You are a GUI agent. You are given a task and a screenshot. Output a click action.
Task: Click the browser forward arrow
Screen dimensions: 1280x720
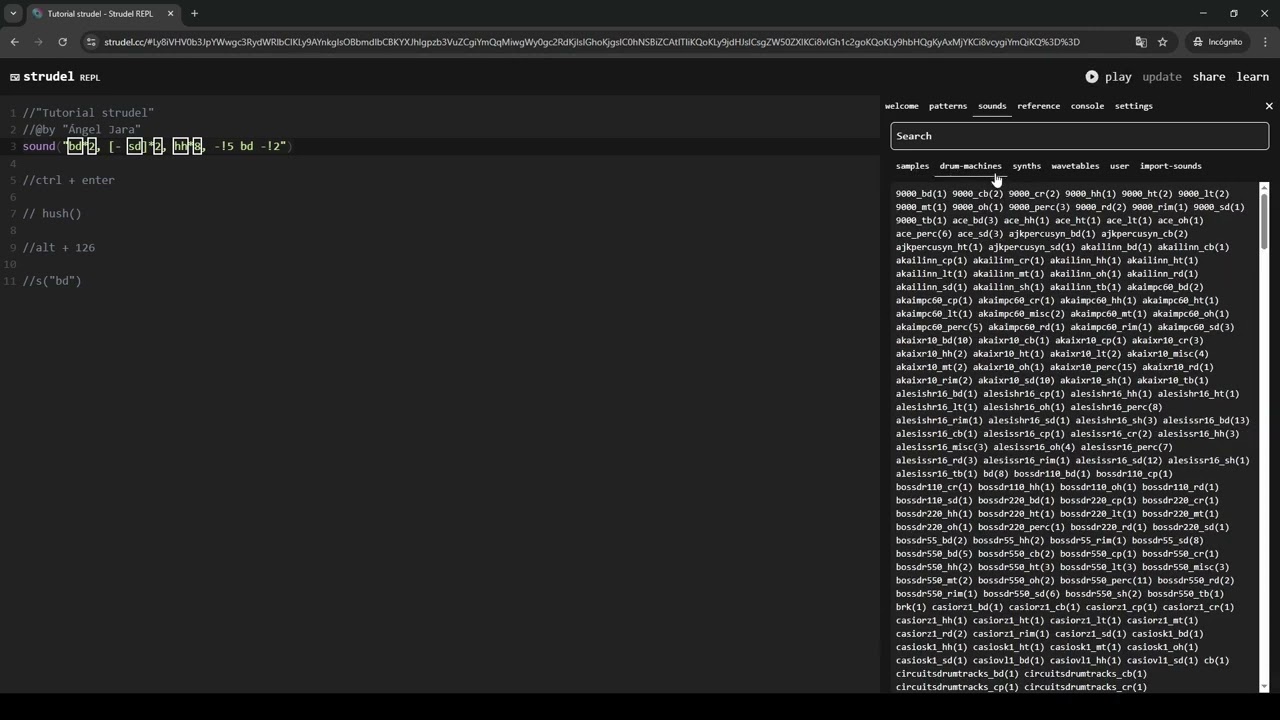(38, 42)
